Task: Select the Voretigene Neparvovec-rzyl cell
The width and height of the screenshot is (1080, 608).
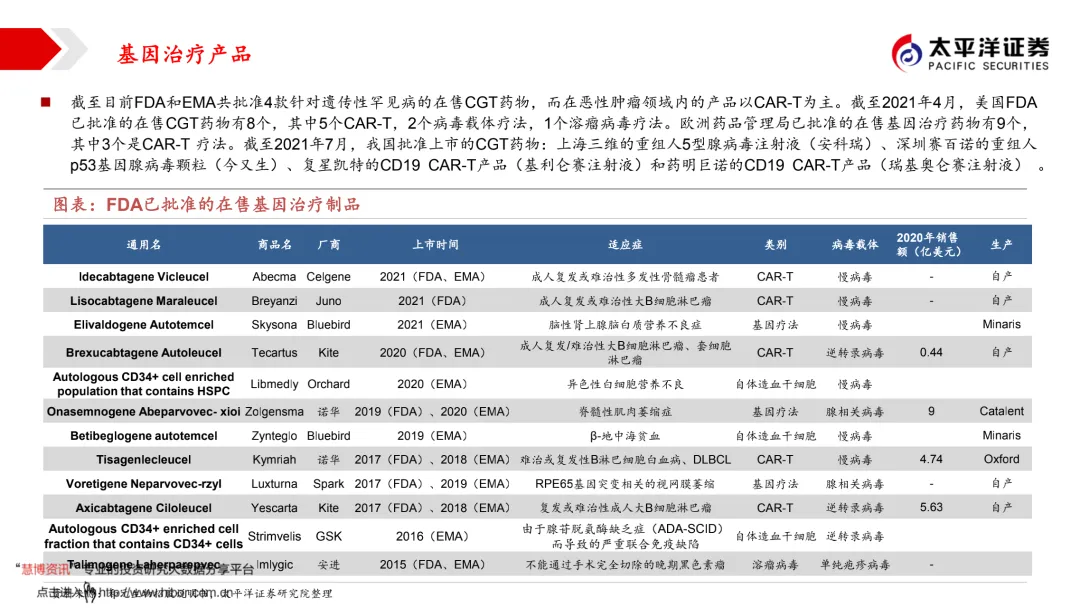Action: tap(143, 484)
